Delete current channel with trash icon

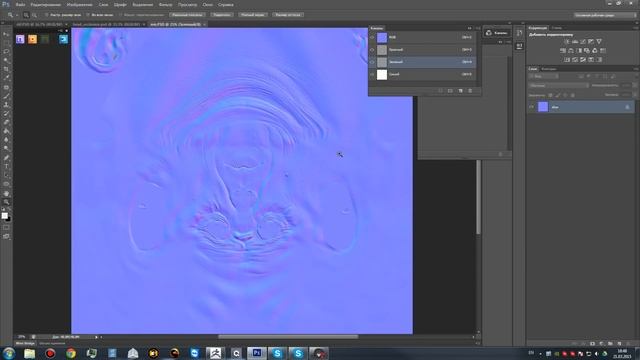[x=470, y=91]
